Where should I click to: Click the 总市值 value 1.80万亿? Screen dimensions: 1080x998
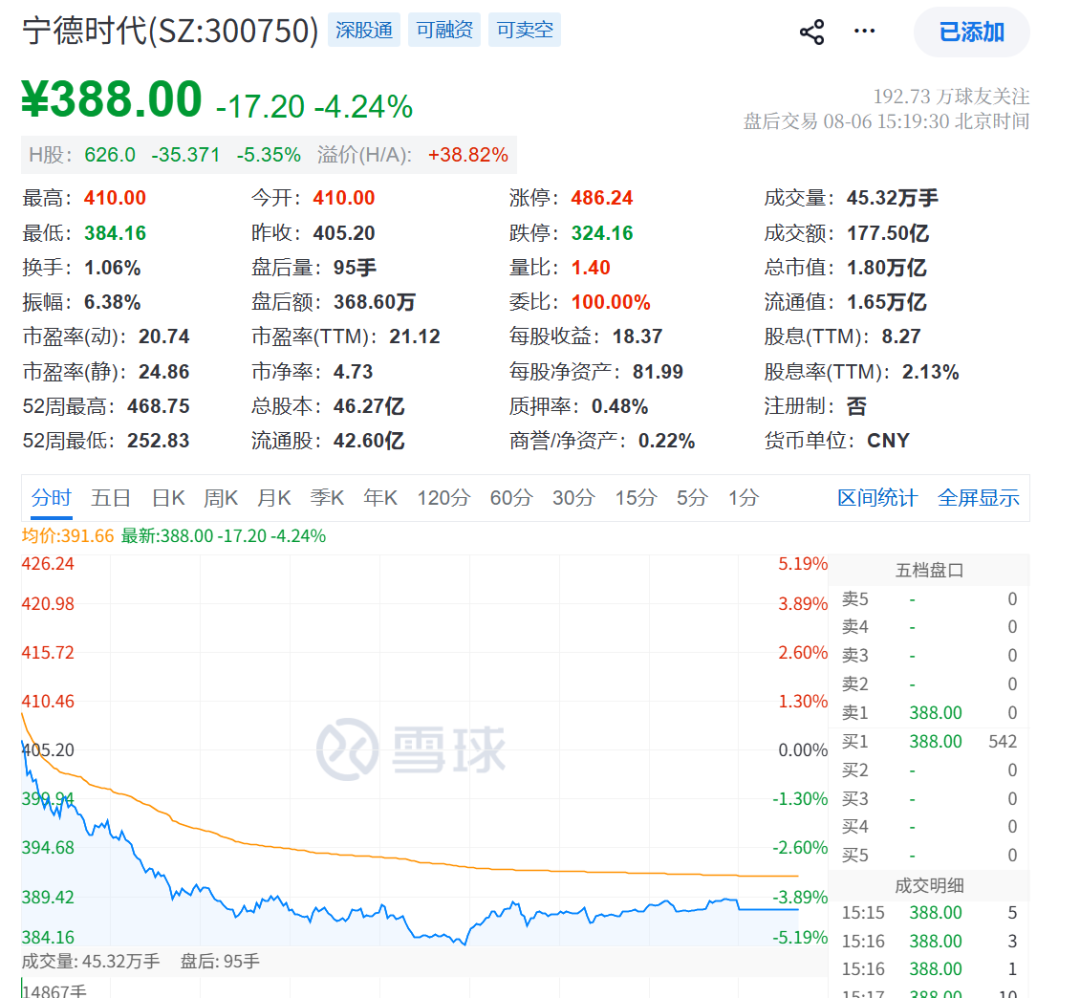[886, 267]
